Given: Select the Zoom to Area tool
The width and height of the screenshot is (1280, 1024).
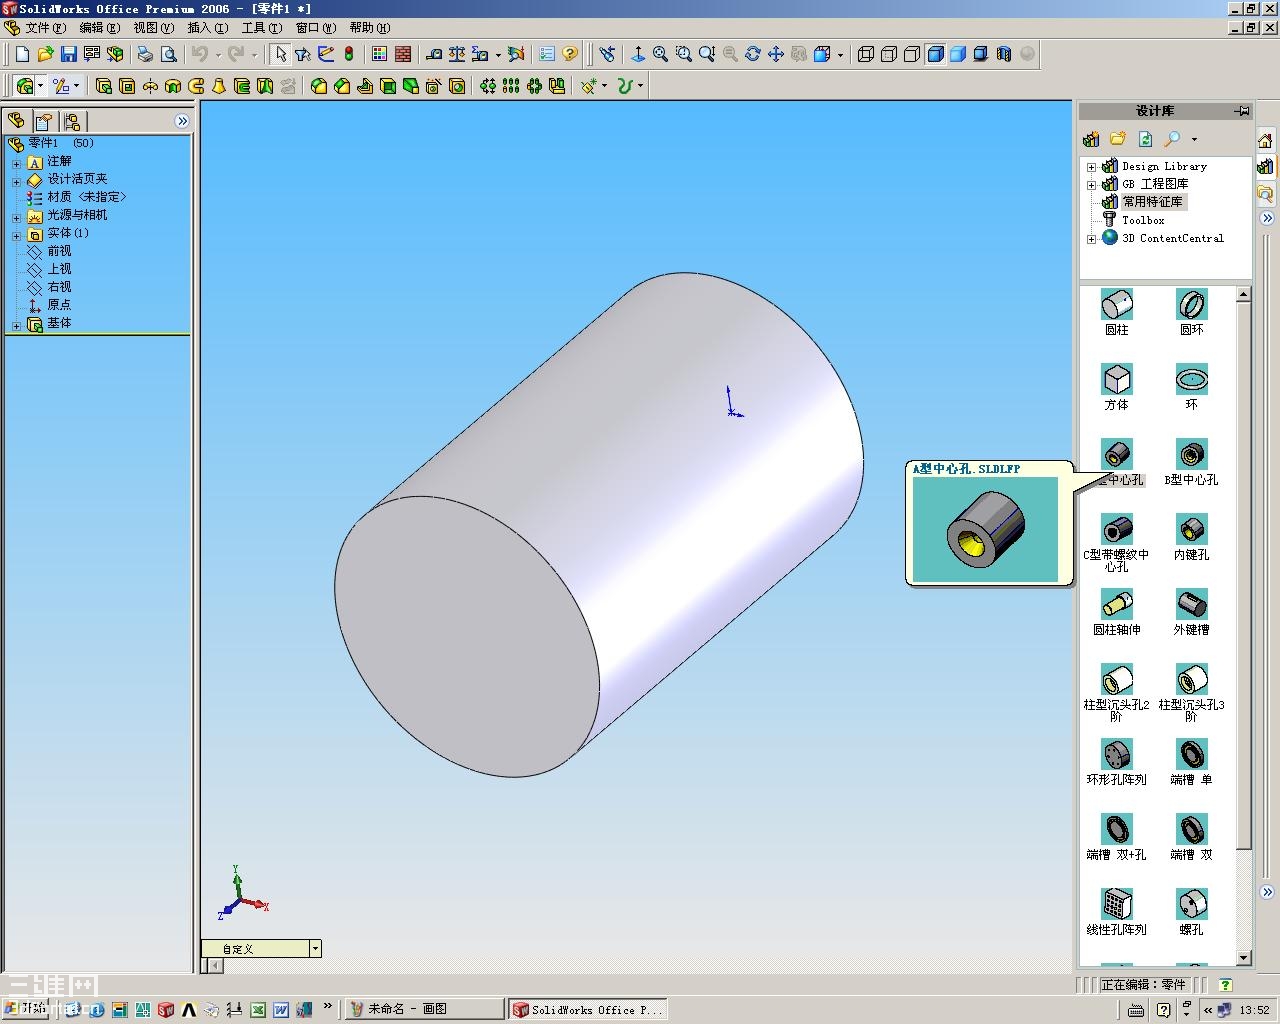Looking at the screenshot, I should [x=684, y=54].
